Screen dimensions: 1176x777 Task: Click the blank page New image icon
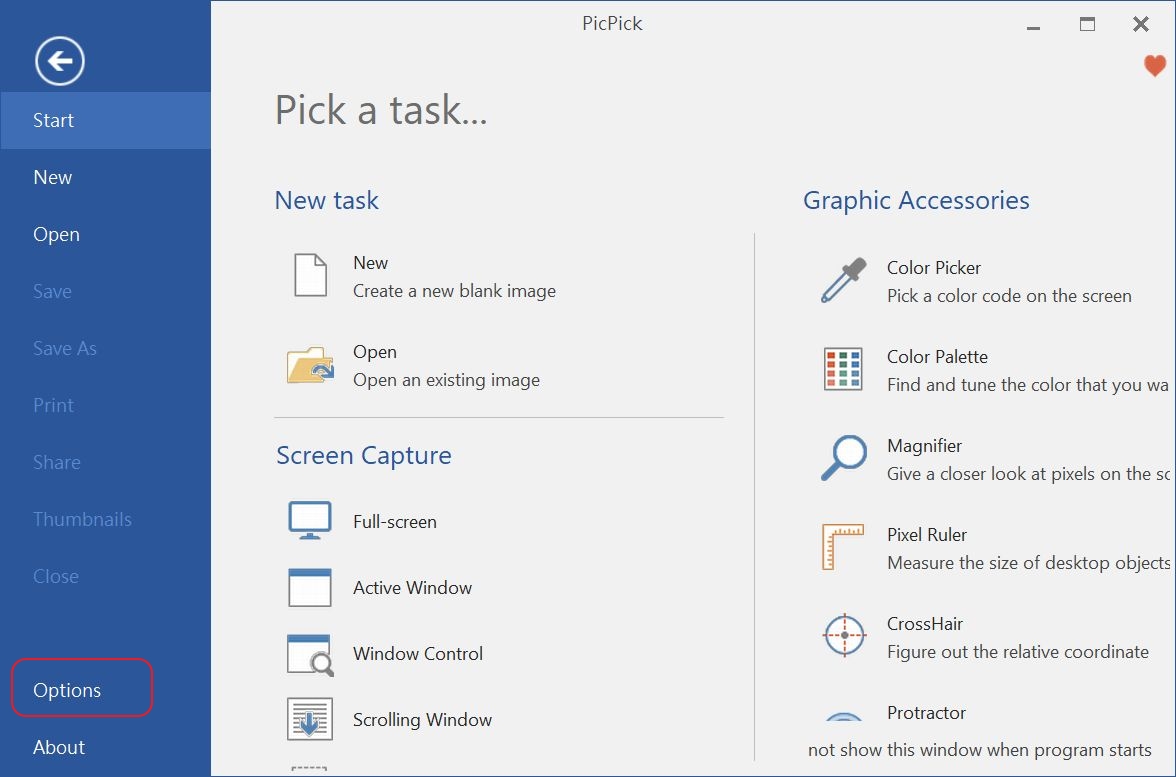(310, 275)
